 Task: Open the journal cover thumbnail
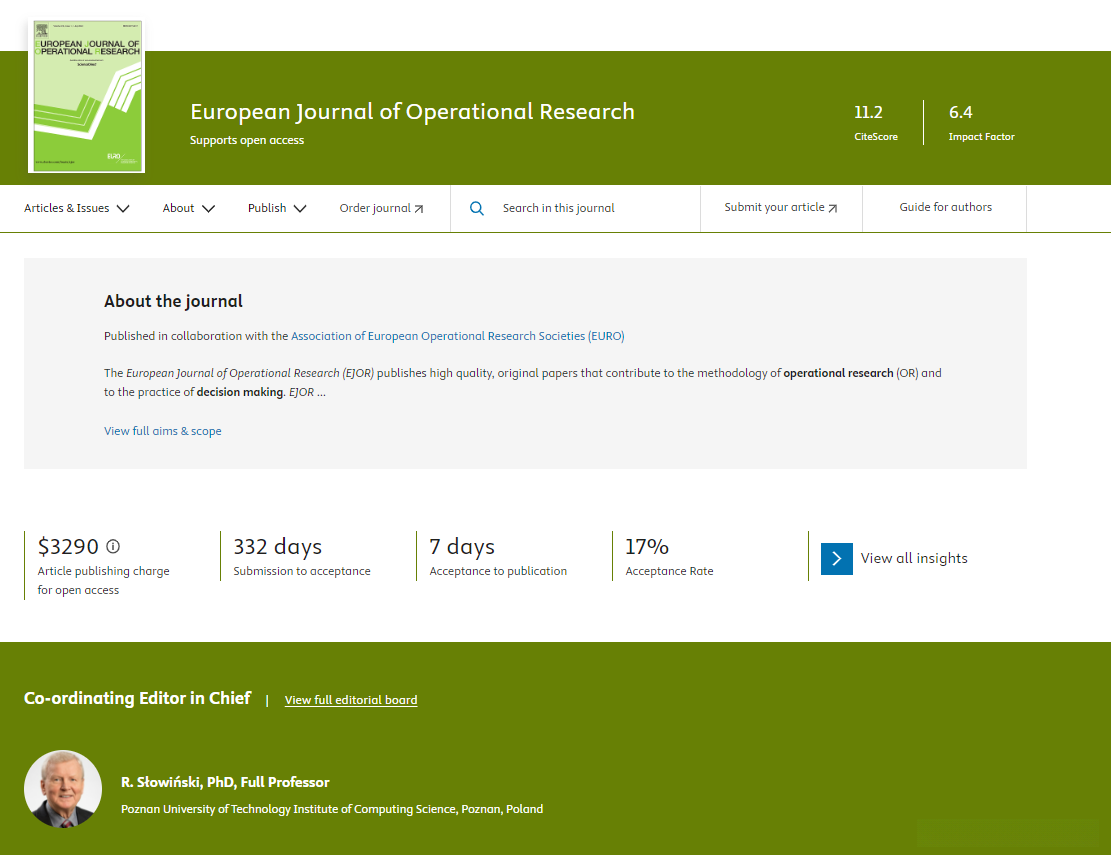pos(86,96)
